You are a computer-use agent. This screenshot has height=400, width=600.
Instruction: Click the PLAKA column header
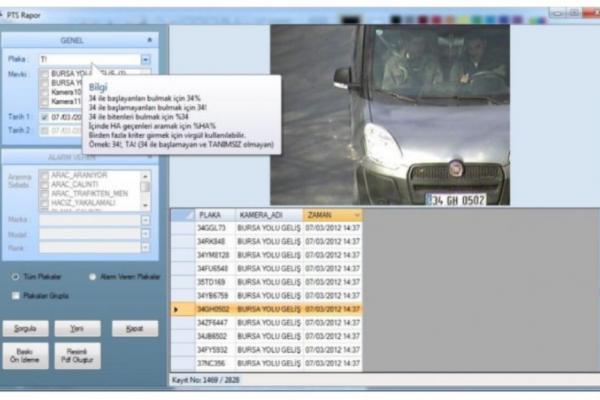(212, 214)
